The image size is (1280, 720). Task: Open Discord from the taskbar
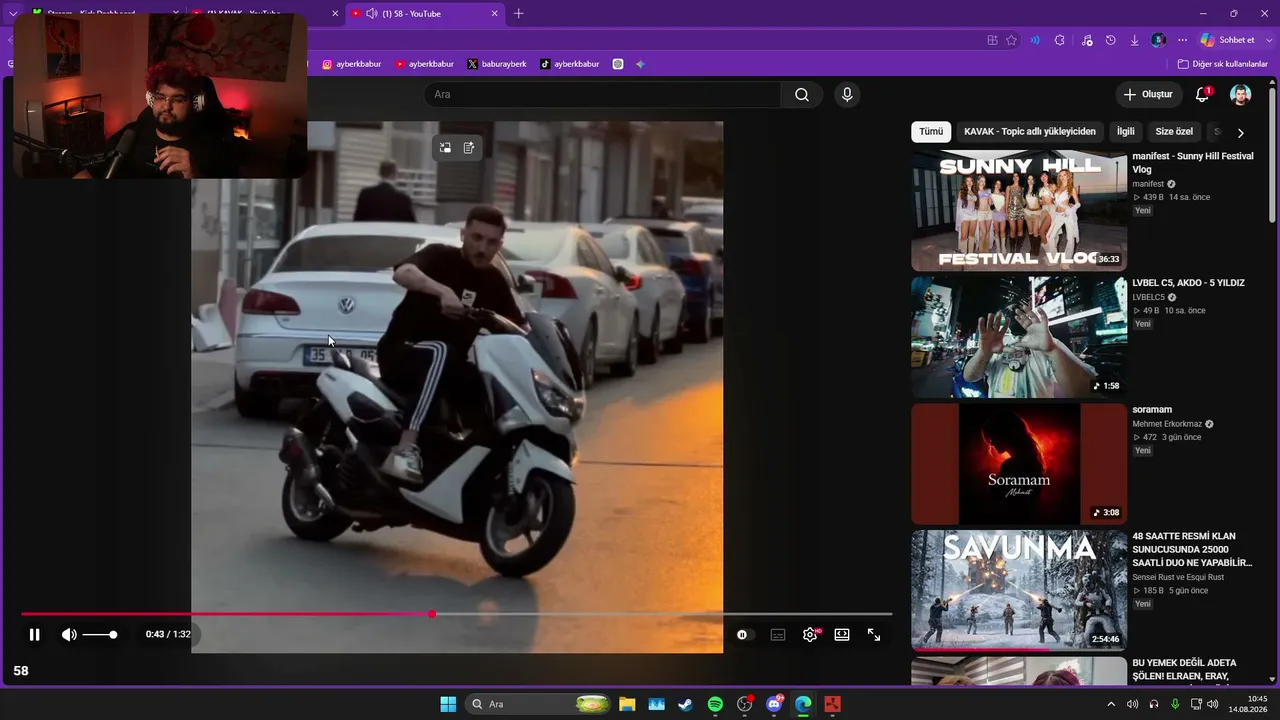(774, 704)
